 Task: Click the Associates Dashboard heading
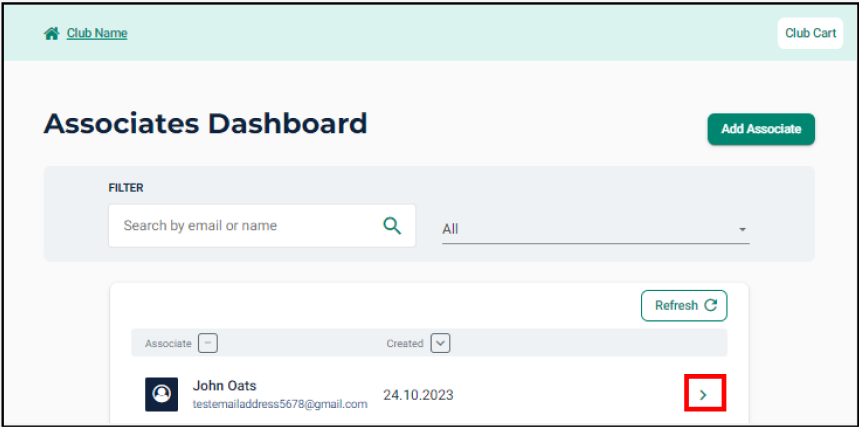click(x=206, y=124)
